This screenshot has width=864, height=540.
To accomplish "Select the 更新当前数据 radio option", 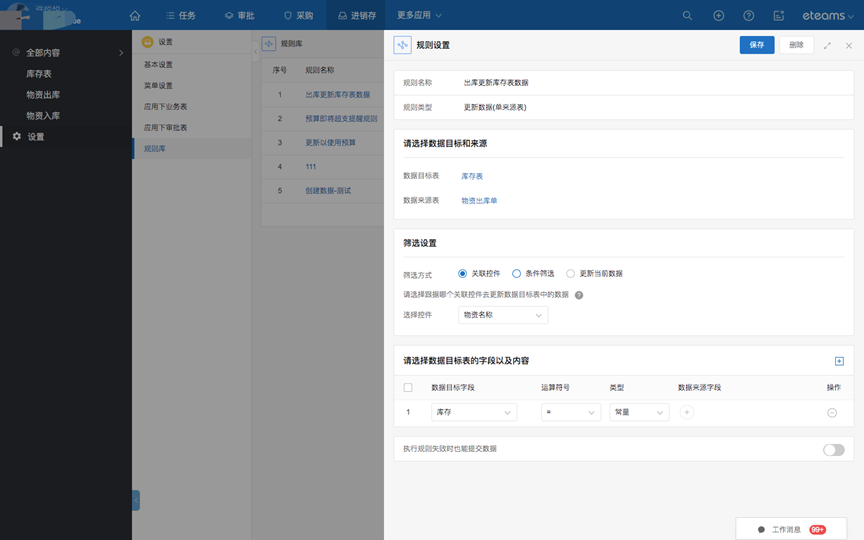I will click(x=571, y=273).
